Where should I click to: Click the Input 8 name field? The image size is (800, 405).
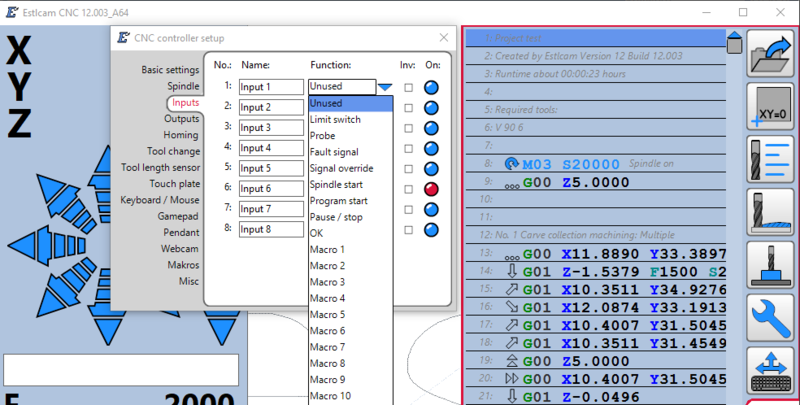(x=271, y=230)
